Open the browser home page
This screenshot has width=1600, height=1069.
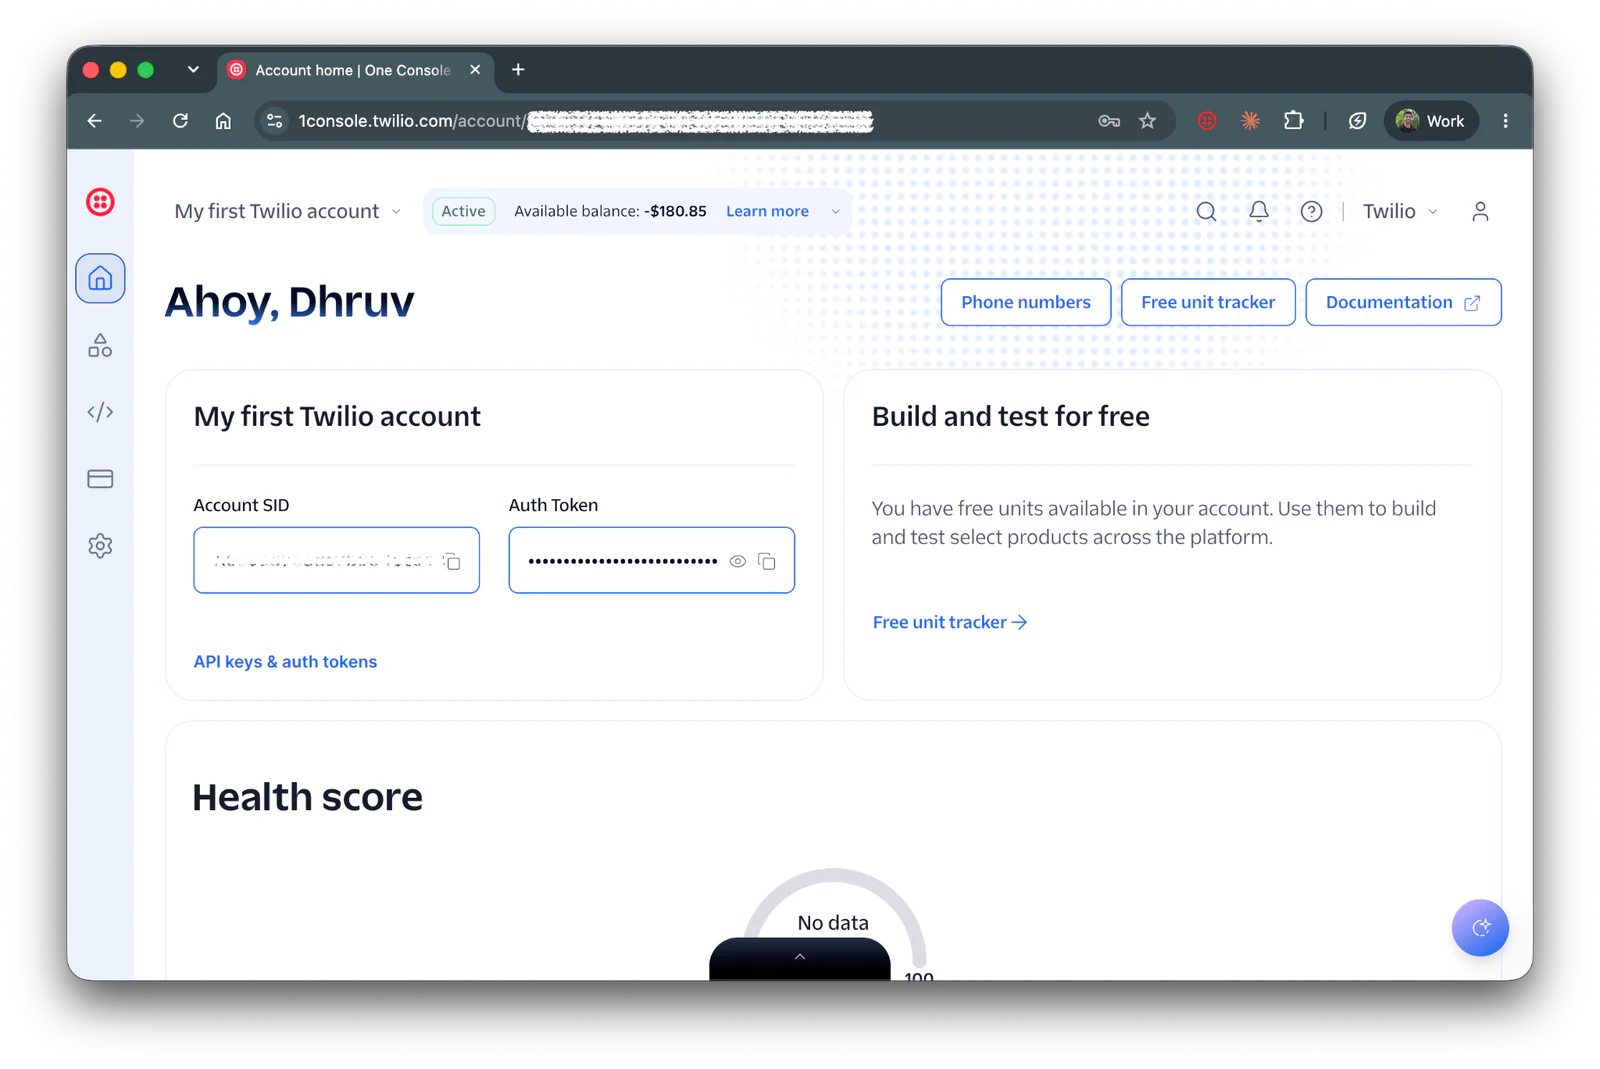pyautogui.click(x=223, y=121)
